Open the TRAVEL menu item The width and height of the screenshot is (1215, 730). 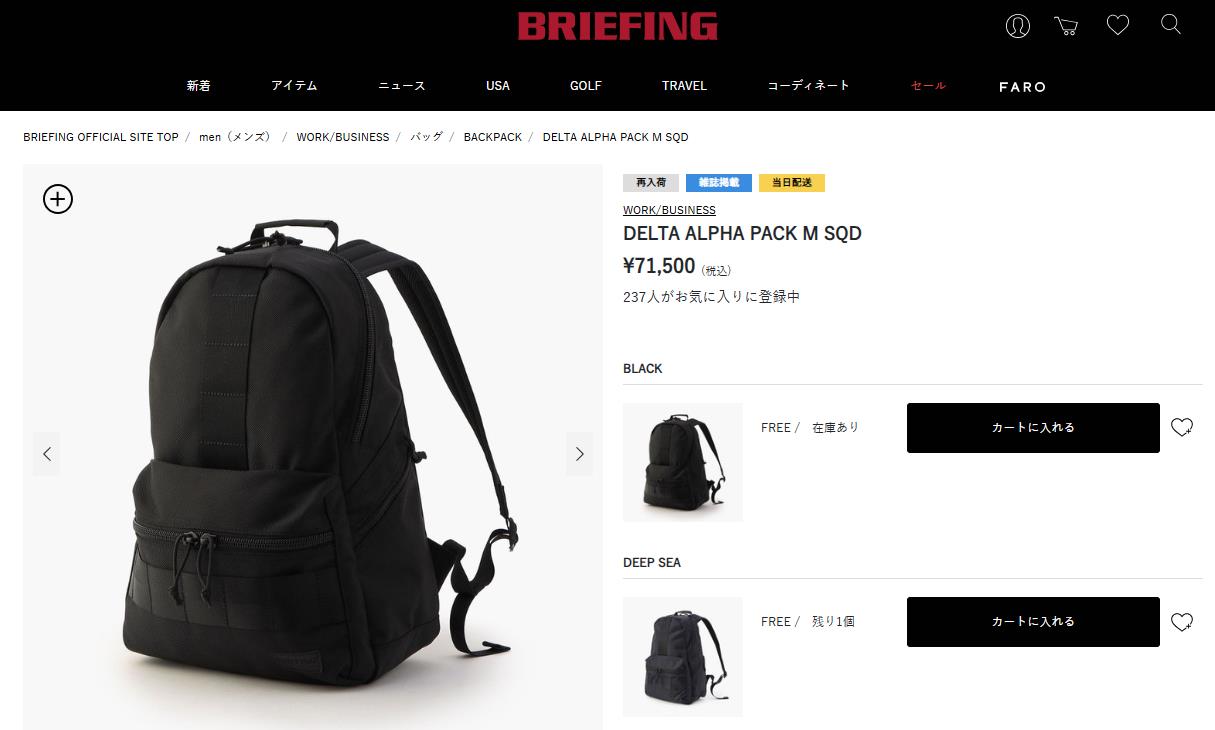[x=684, y=86]
